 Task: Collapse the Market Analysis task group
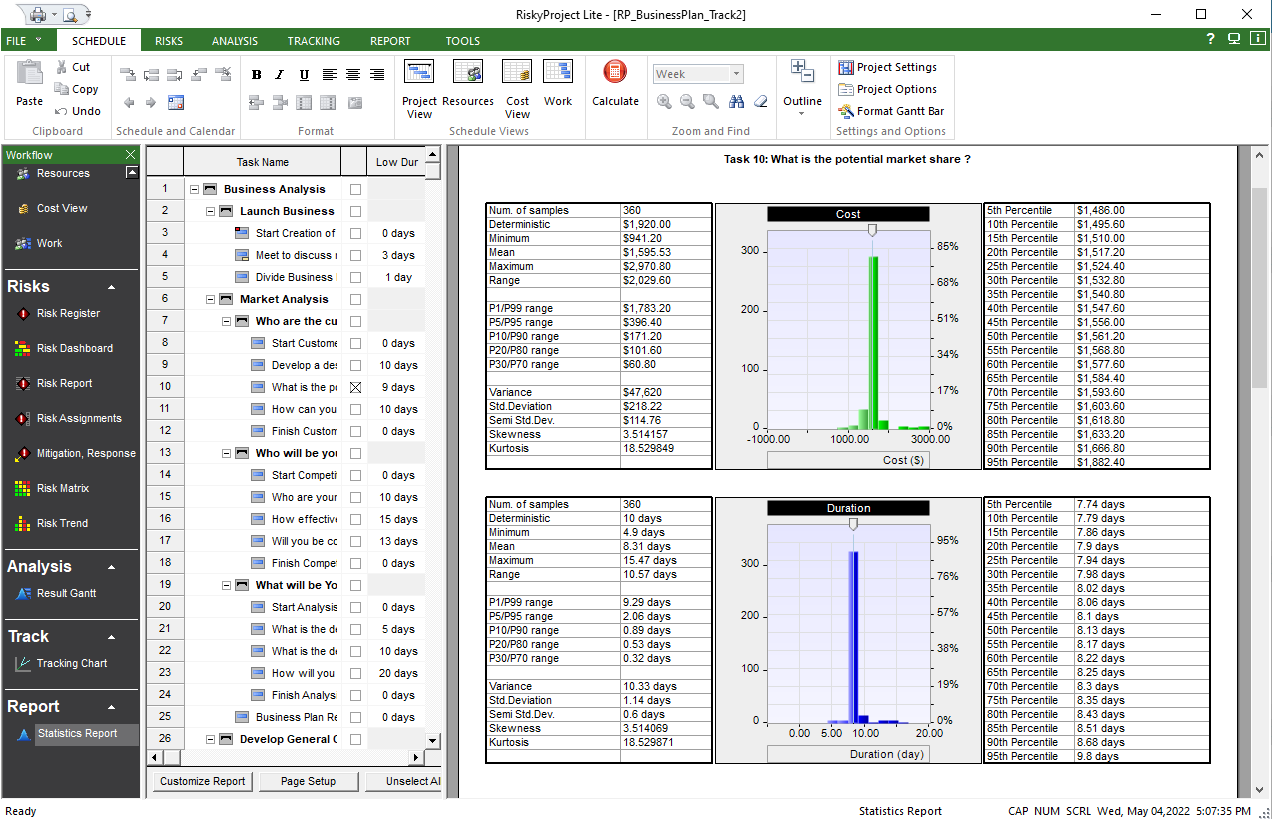tap(210, 299)
